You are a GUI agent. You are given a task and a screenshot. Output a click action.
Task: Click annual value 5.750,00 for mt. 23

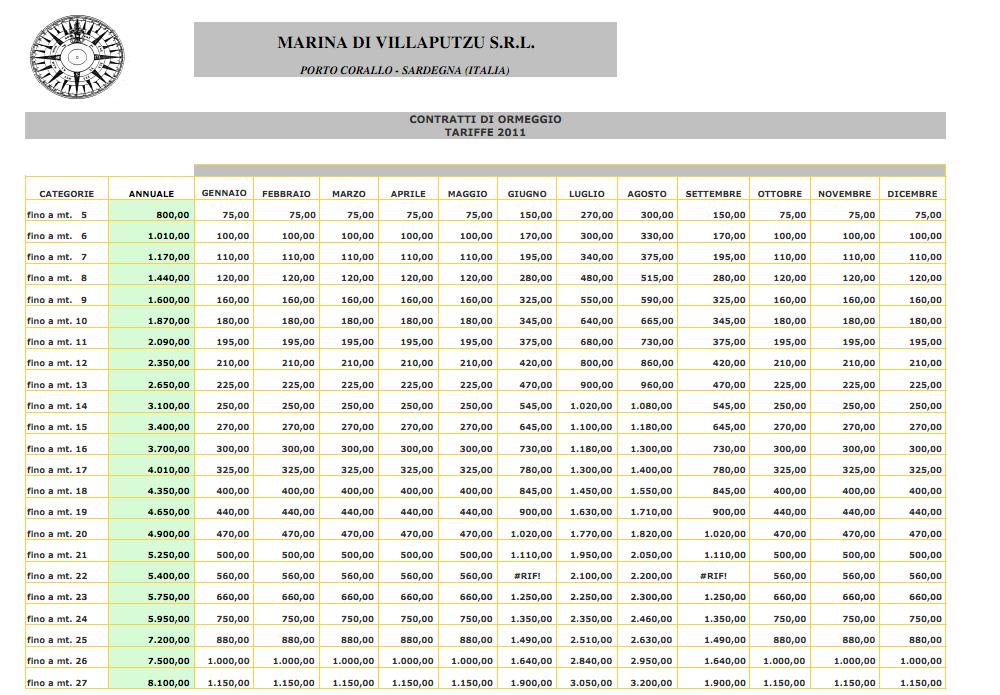pyautogui.click(x=168, y=597)
